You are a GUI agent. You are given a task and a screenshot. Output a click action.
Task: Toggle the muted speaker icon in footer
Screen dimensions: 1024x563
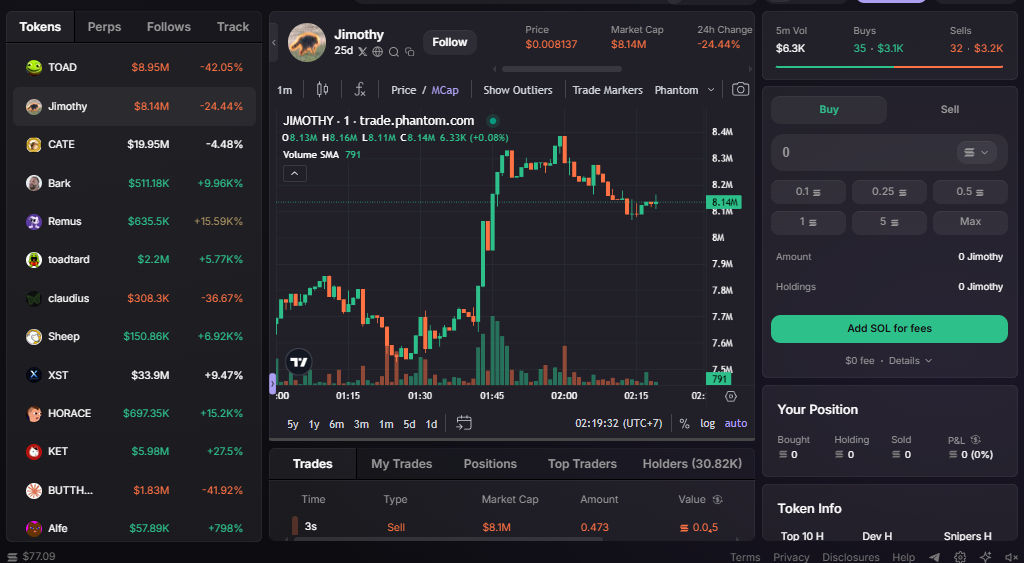[x=1011, y=557]
